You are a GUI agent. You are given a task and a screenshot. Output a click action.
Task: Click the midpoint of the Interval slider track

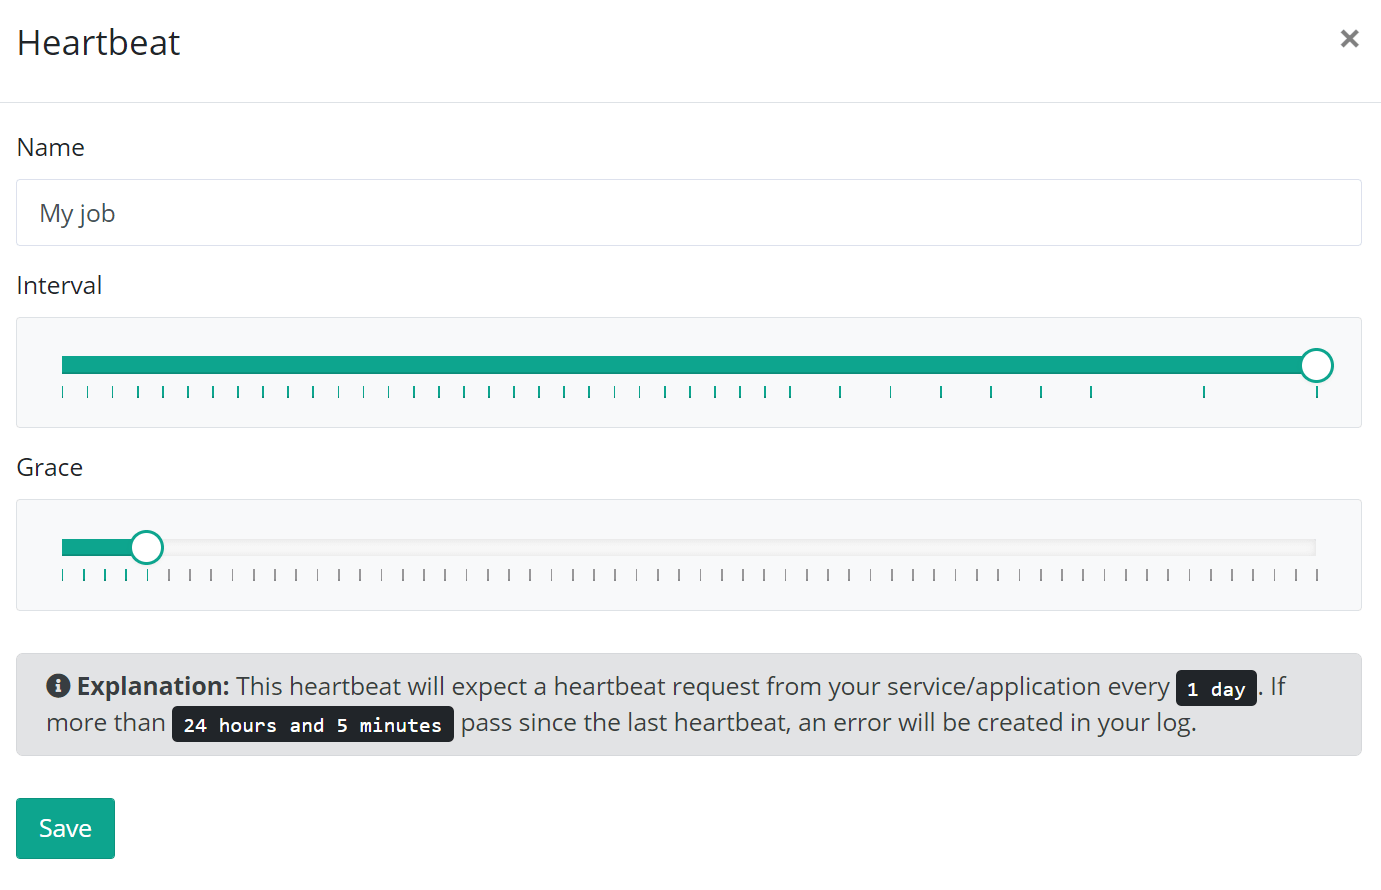pos(690,364)
